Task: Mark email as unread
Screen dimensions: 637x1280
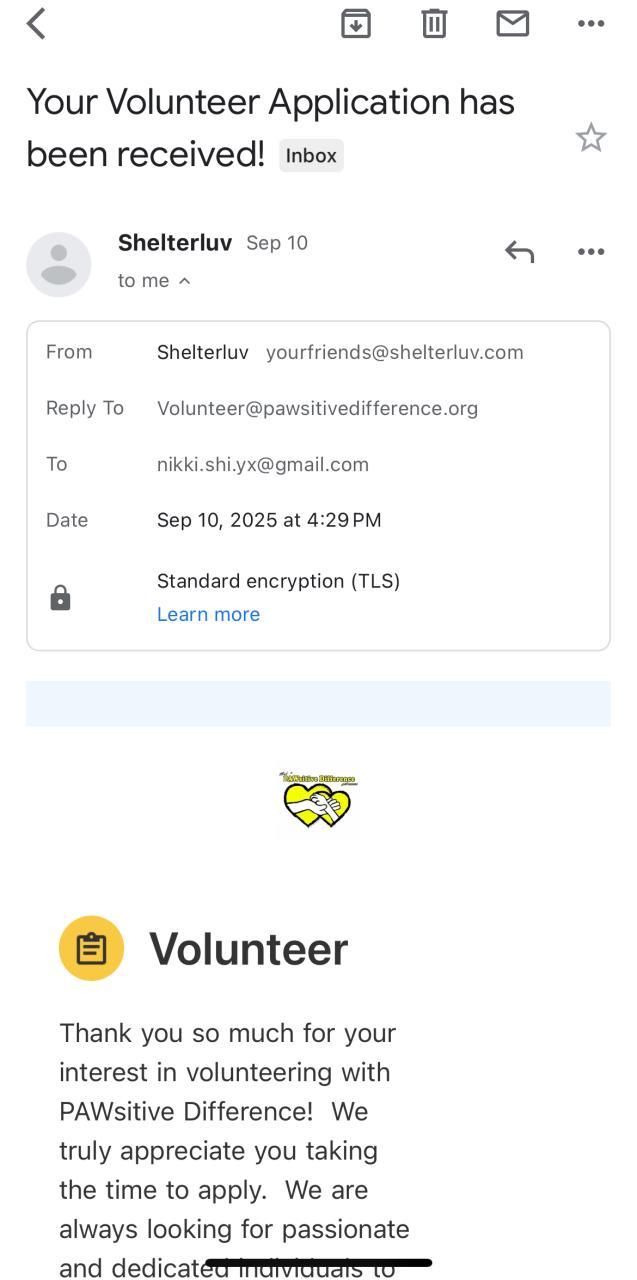Action: click(x=512, y=23)
